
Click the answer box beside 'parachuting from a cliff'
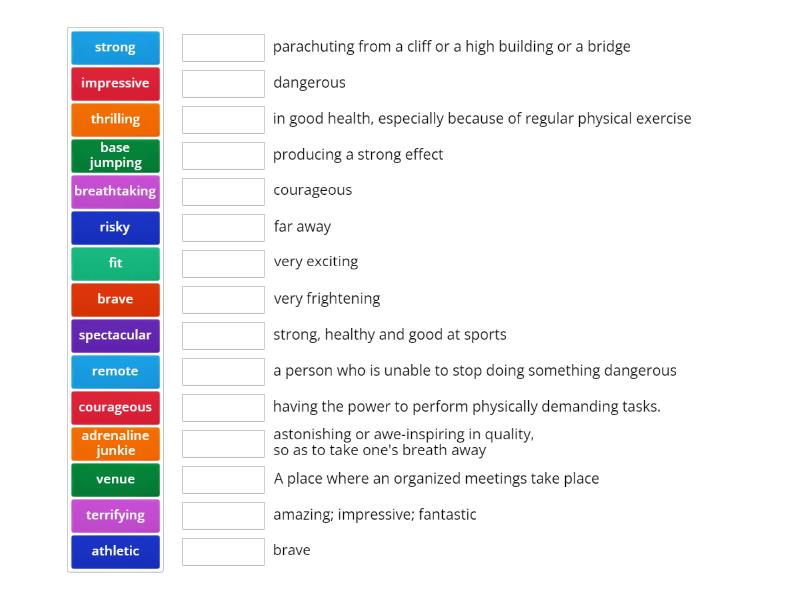tap(223, 47)
